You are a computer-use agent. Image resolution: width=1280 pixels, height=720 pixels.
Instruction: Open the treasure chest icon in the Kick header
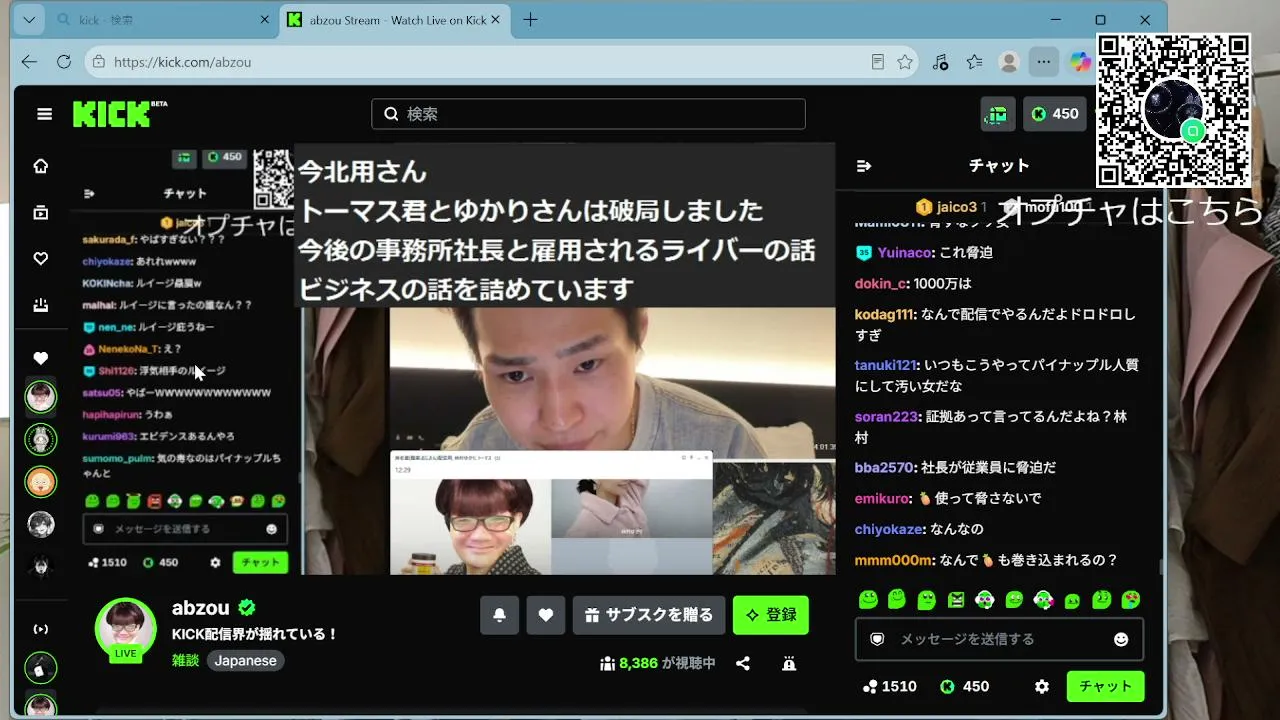tap(998, 114)
